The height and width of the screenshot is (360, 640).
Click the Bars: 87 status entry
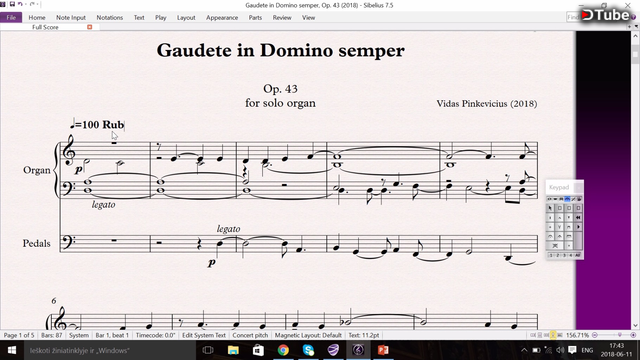pos(52,335)
